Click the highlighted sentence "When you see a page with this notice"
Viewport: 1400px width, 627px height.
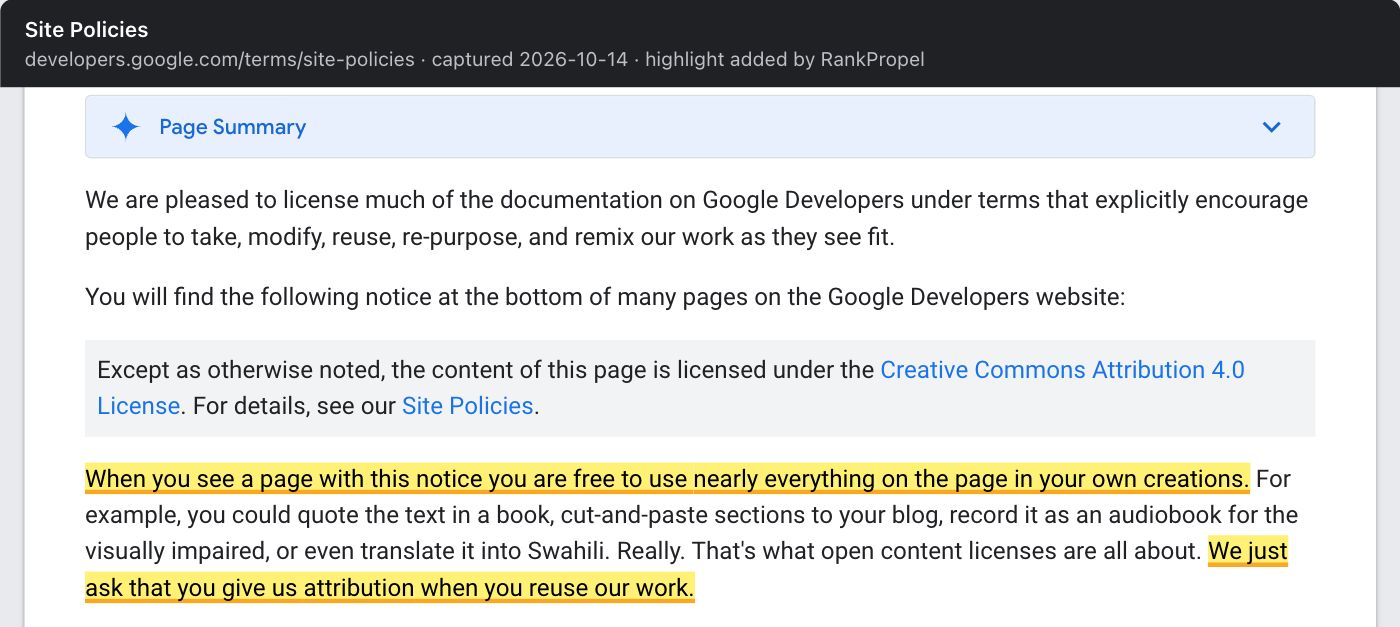coord(667,479)
